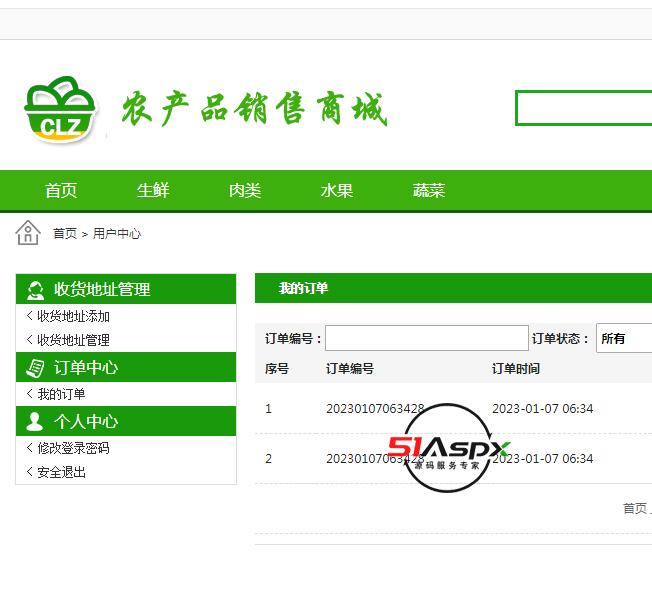Open the 首页 navigation tab
The width and height of the screenshot is (652, 600).
pyautogui.click(x=61, y=191)
